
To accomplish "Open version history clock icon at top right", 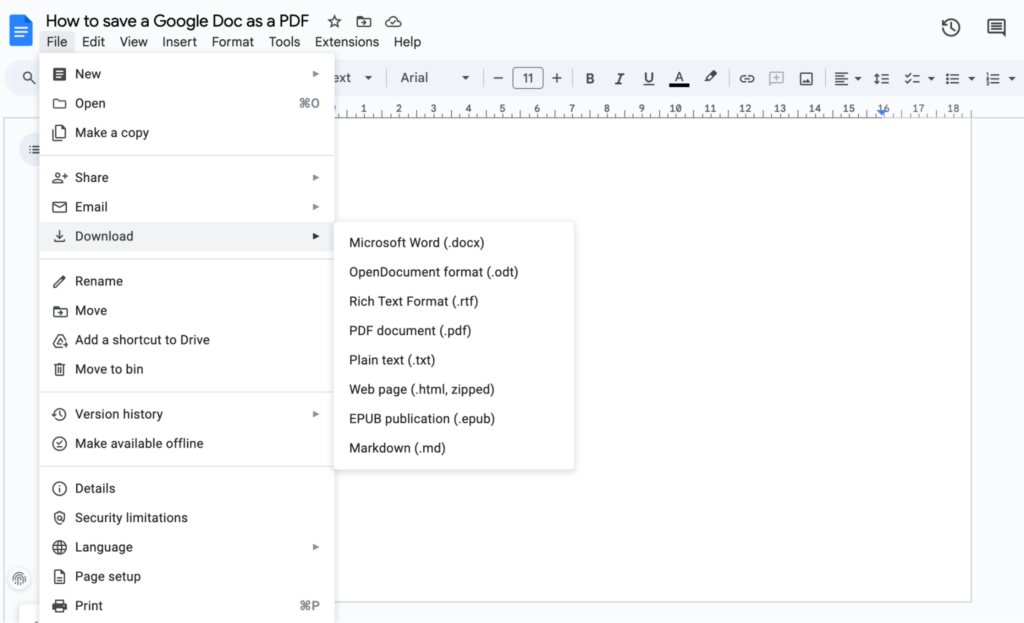I will click(951, 27).
